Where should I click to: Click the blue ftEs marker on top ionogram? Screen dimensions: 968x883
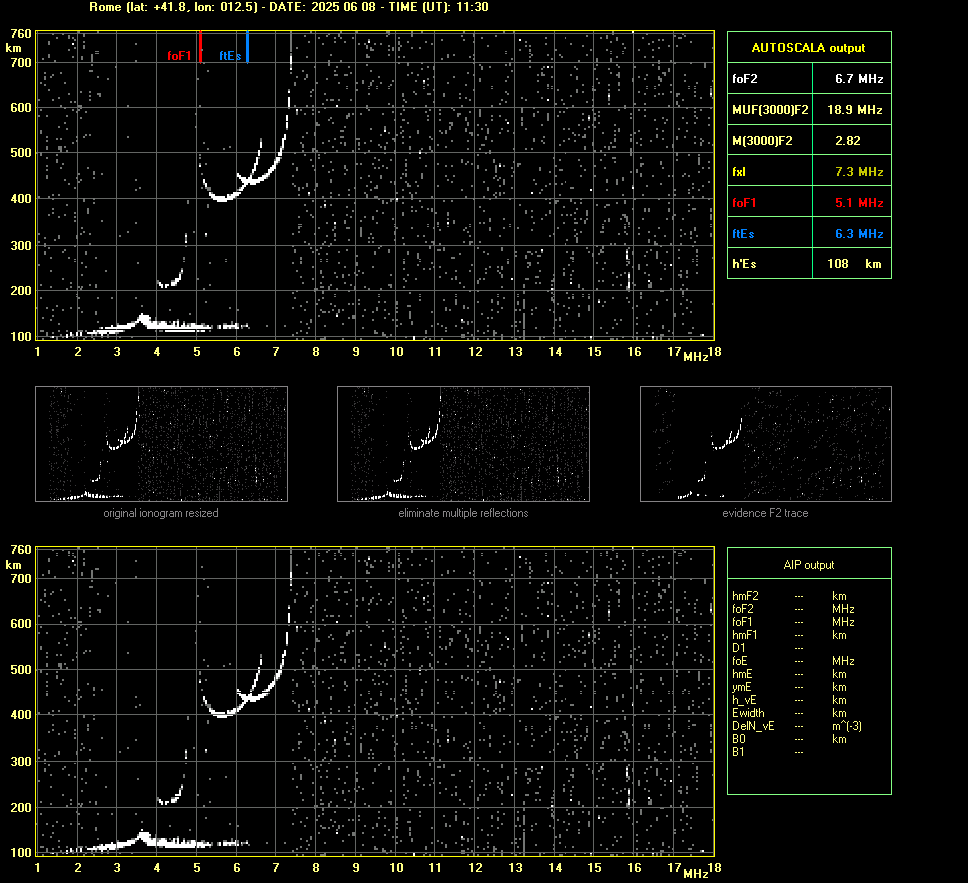click(x=248, y=46)
